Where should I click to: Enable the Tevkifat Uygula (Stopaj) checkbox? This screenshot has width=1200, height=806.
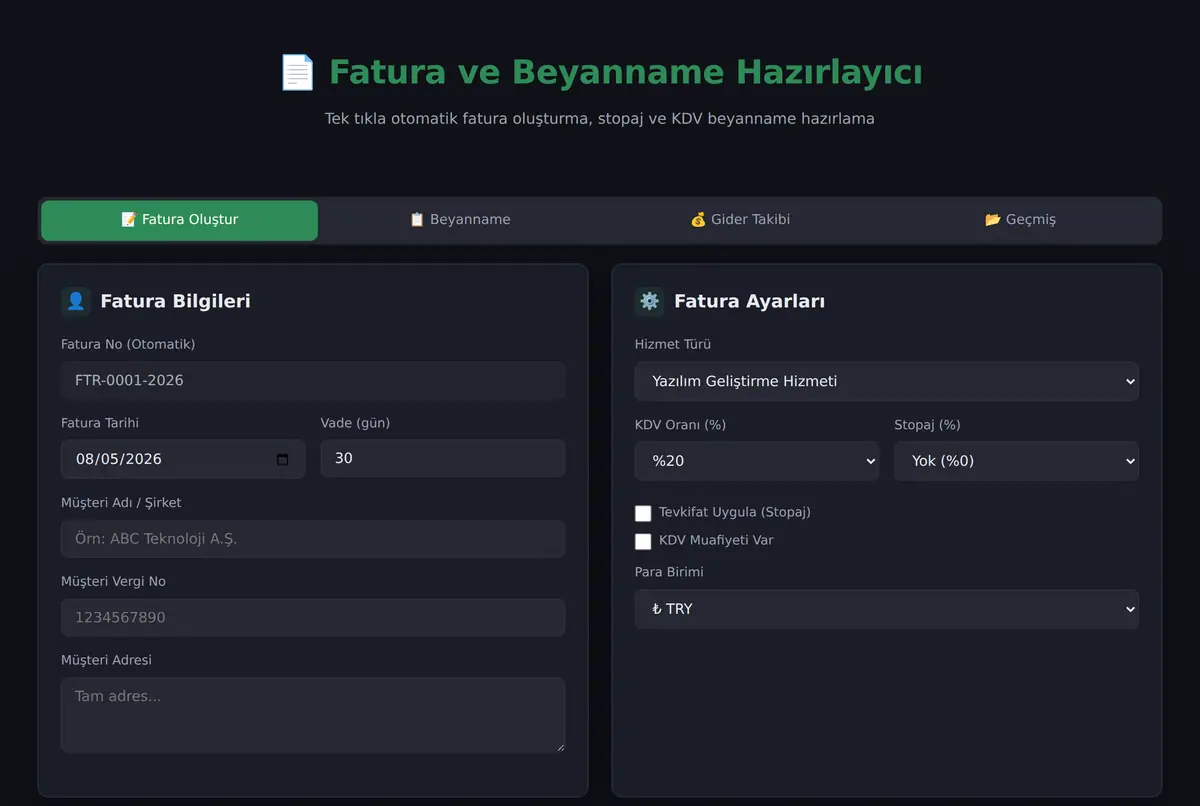point(643,513)
